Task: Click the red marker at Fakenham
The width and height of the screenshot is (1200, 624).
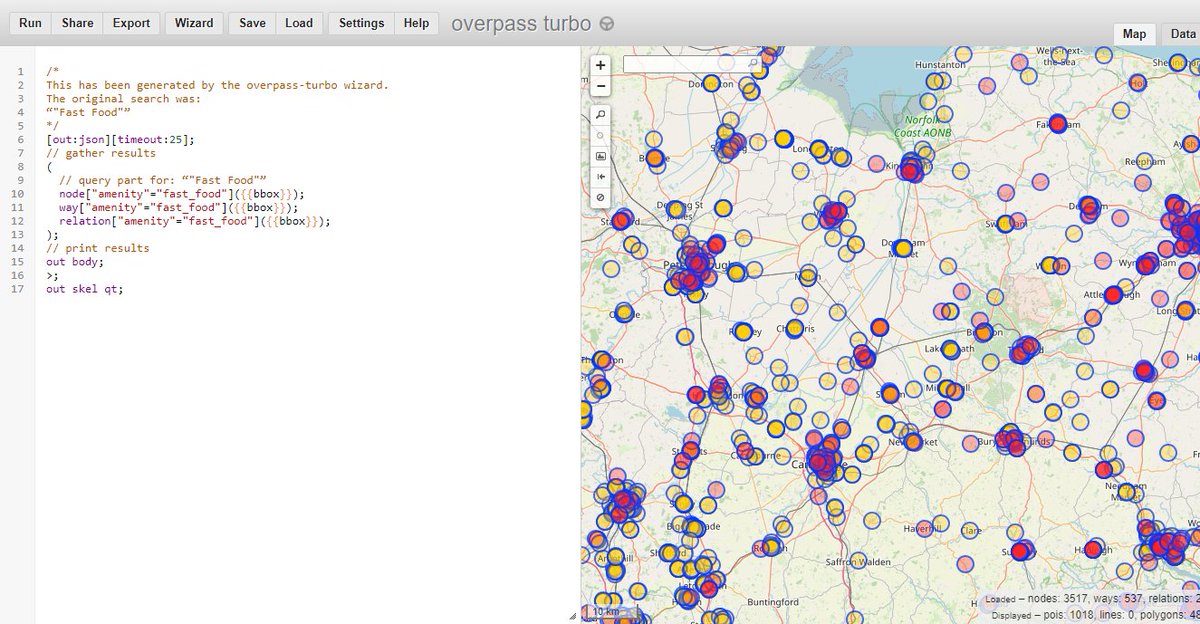Action: pos(1058,124)
